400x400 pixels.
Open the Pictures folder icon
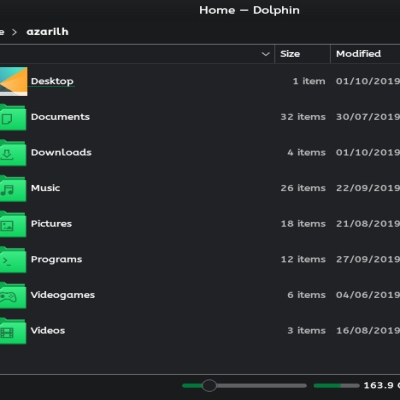[13, 224]
